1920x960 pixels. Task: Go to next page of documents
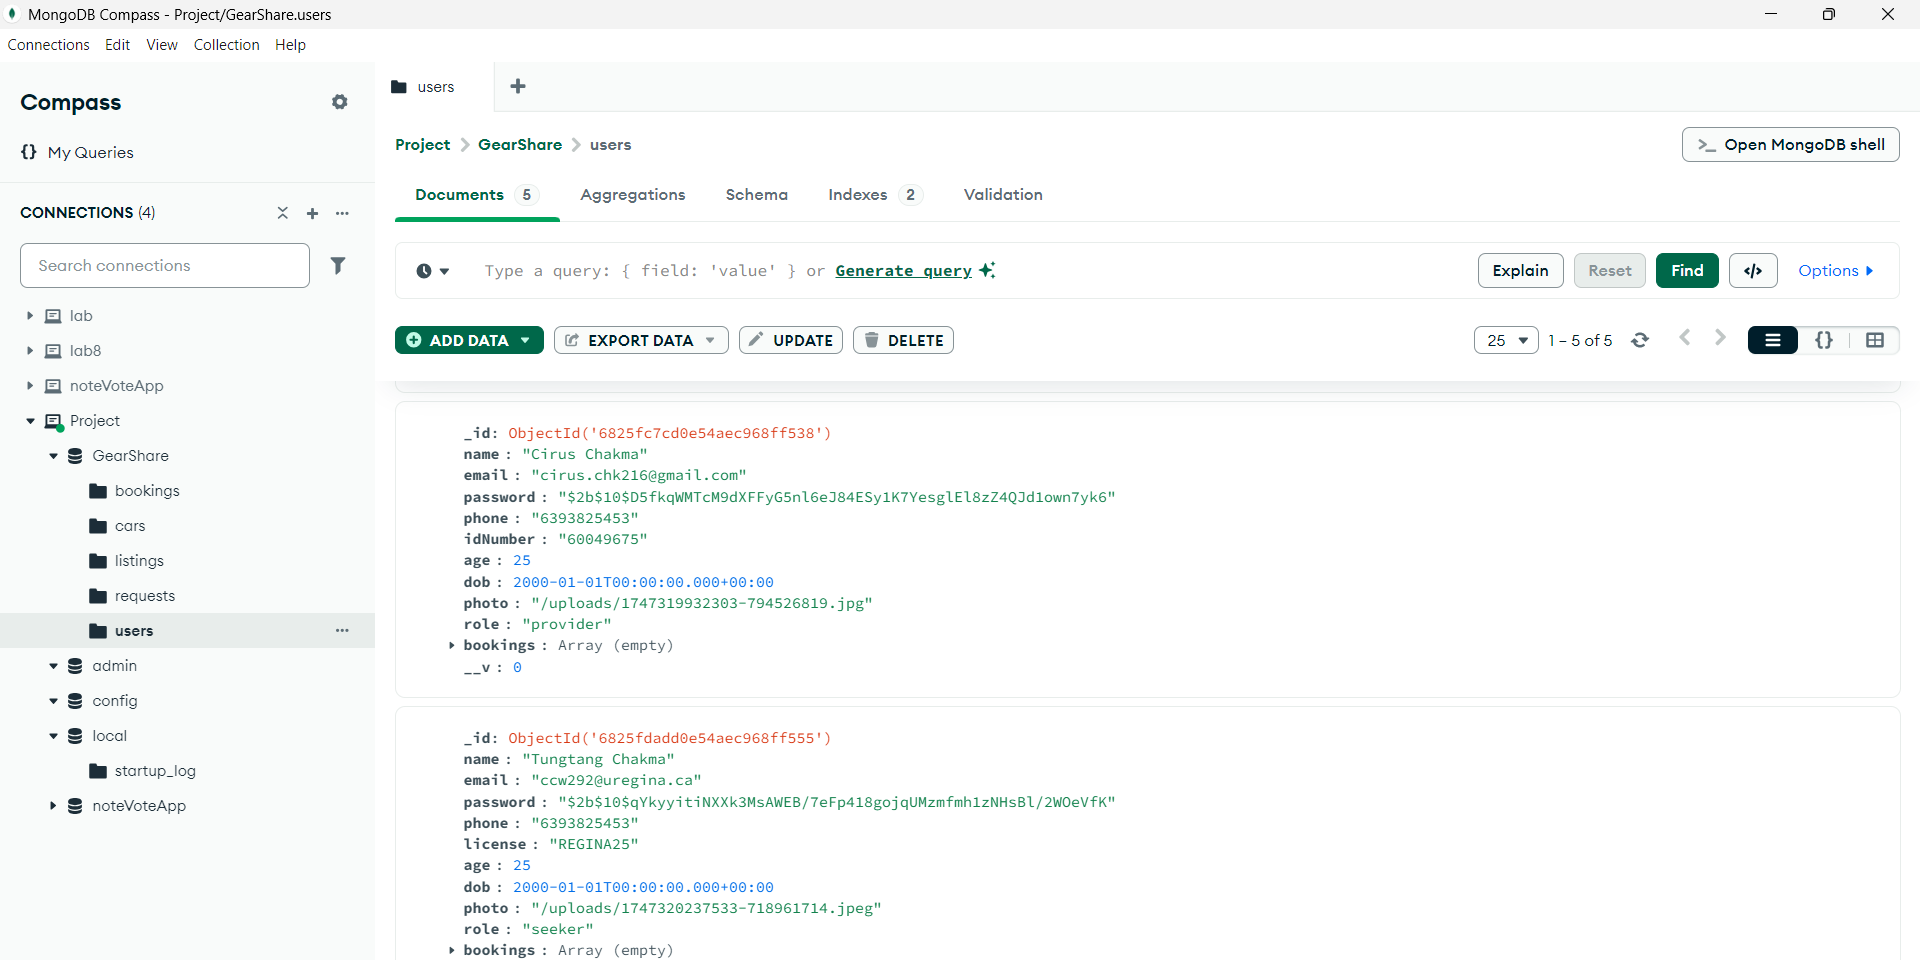(1720, 338)
